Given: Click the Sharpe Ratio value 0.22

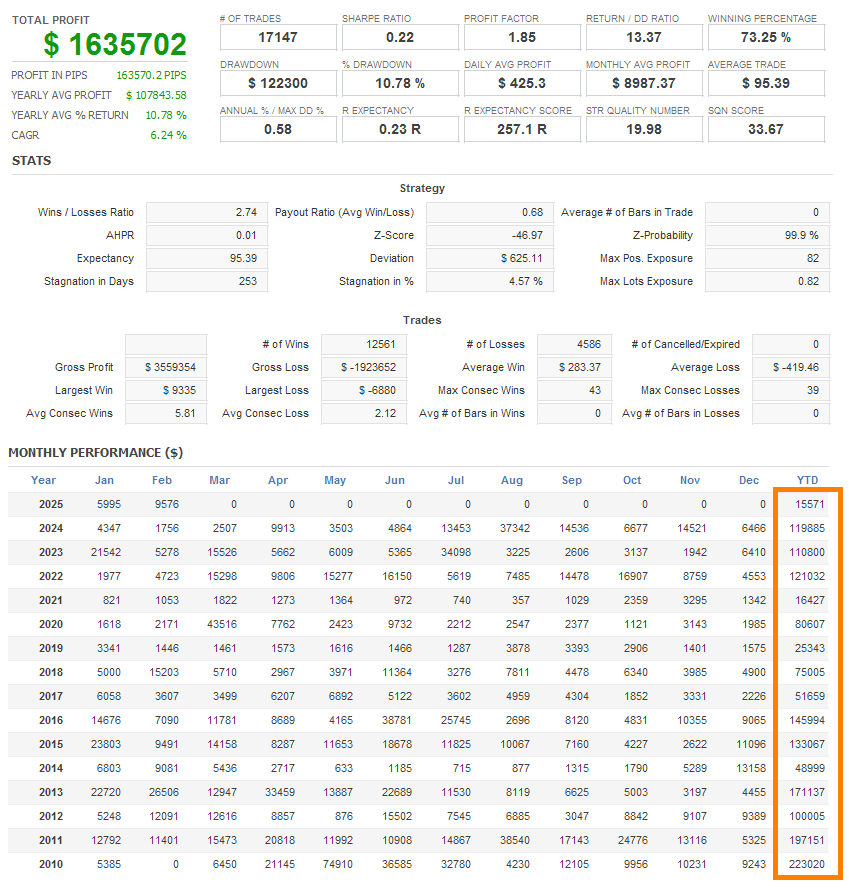Looking at the screenshot, I should click(400, 37).
